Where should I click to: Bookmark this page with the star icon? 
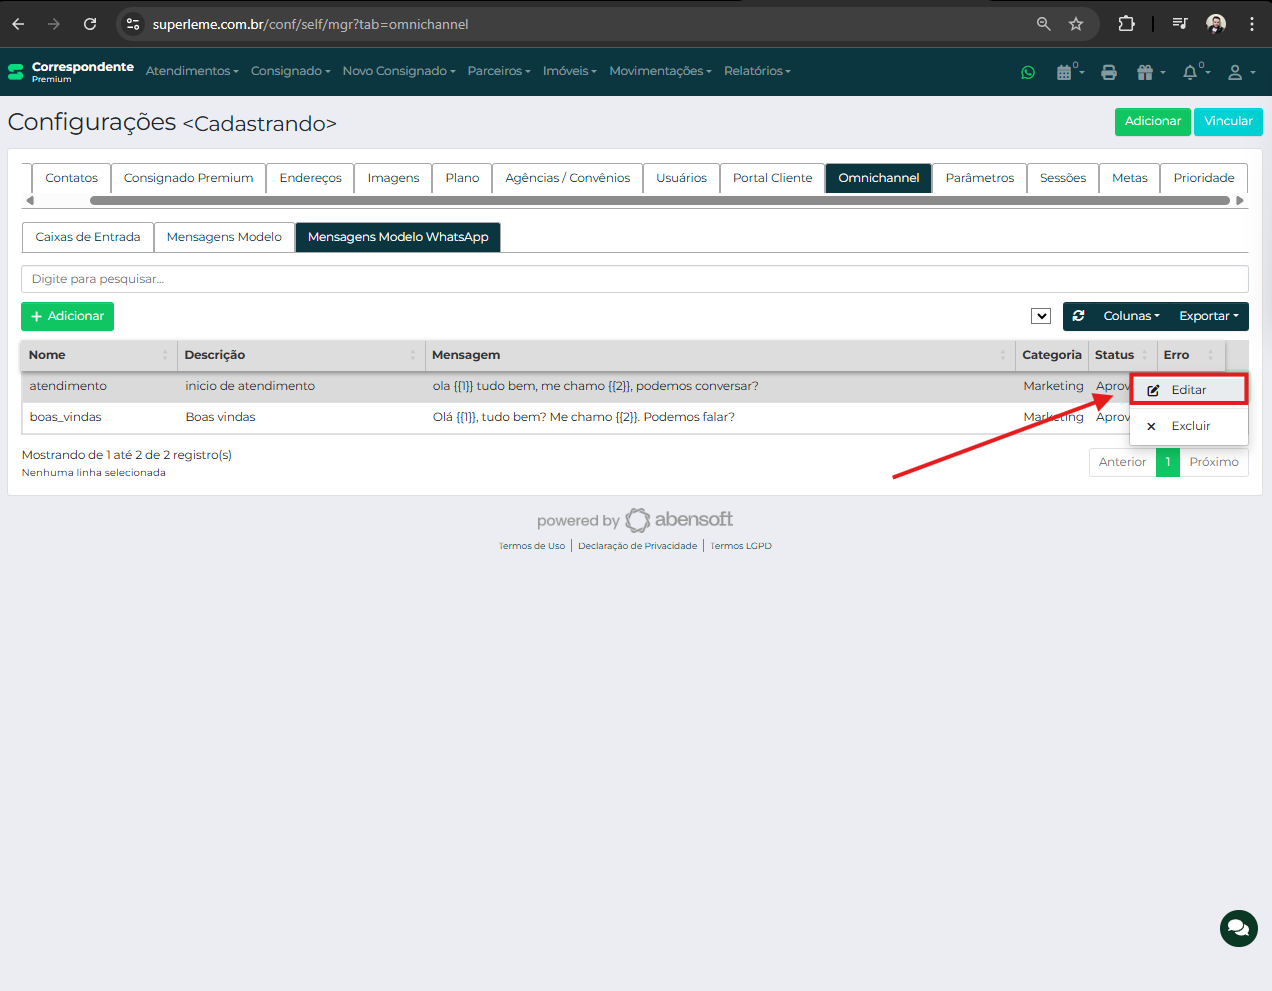(x=1076, y=24)
